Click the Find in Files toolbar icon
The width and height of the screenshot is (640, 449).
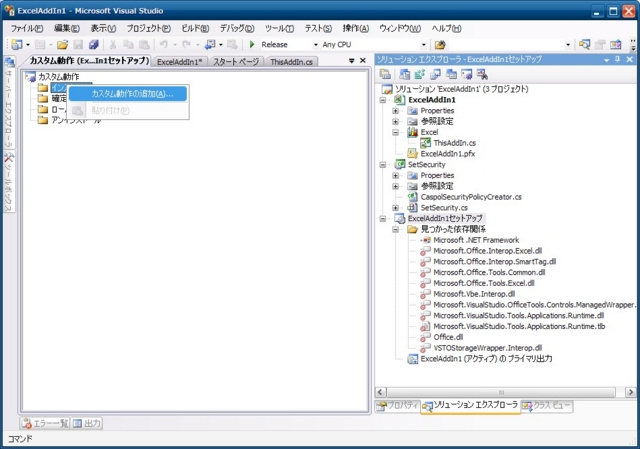(x=440, y=44)
